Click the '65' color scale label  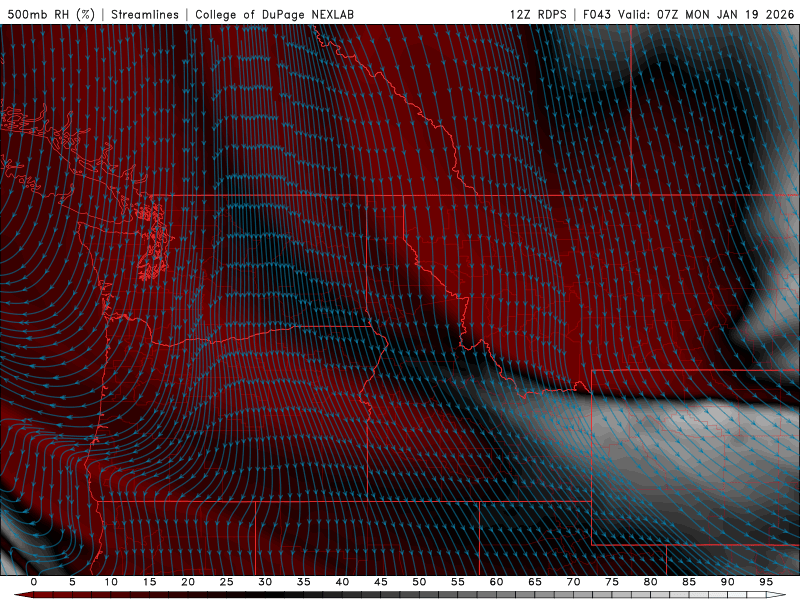click(535, 582)
